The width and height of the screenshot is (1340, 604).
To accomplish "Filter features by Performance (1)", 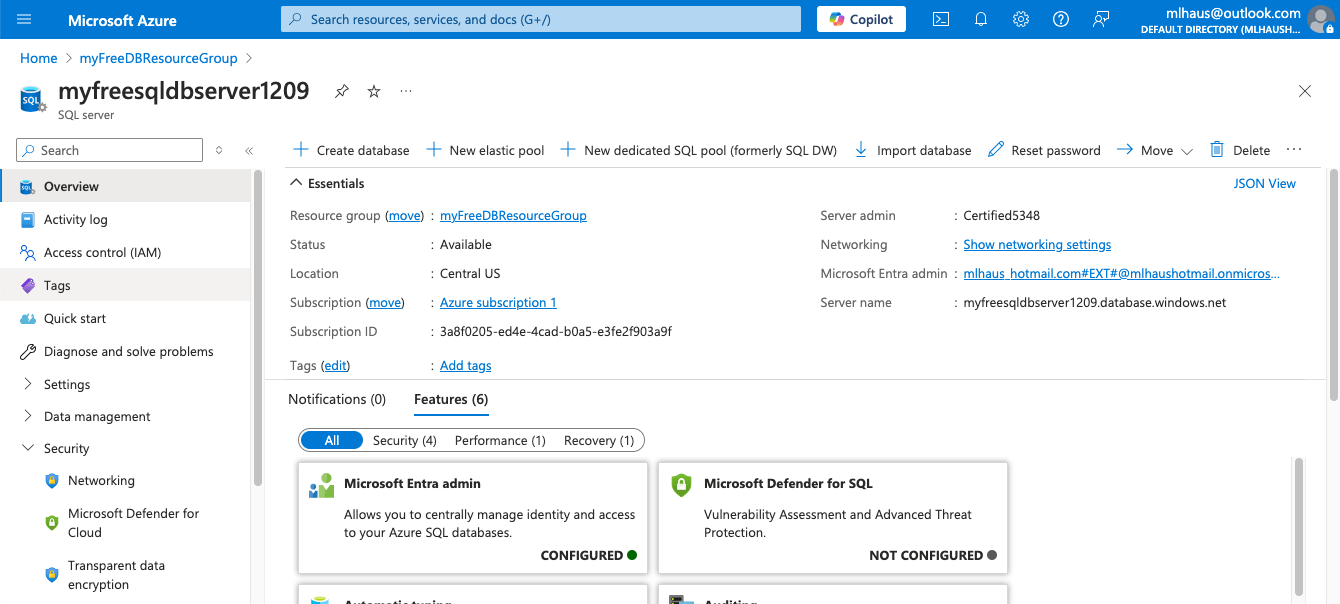I will click(500, 440).
